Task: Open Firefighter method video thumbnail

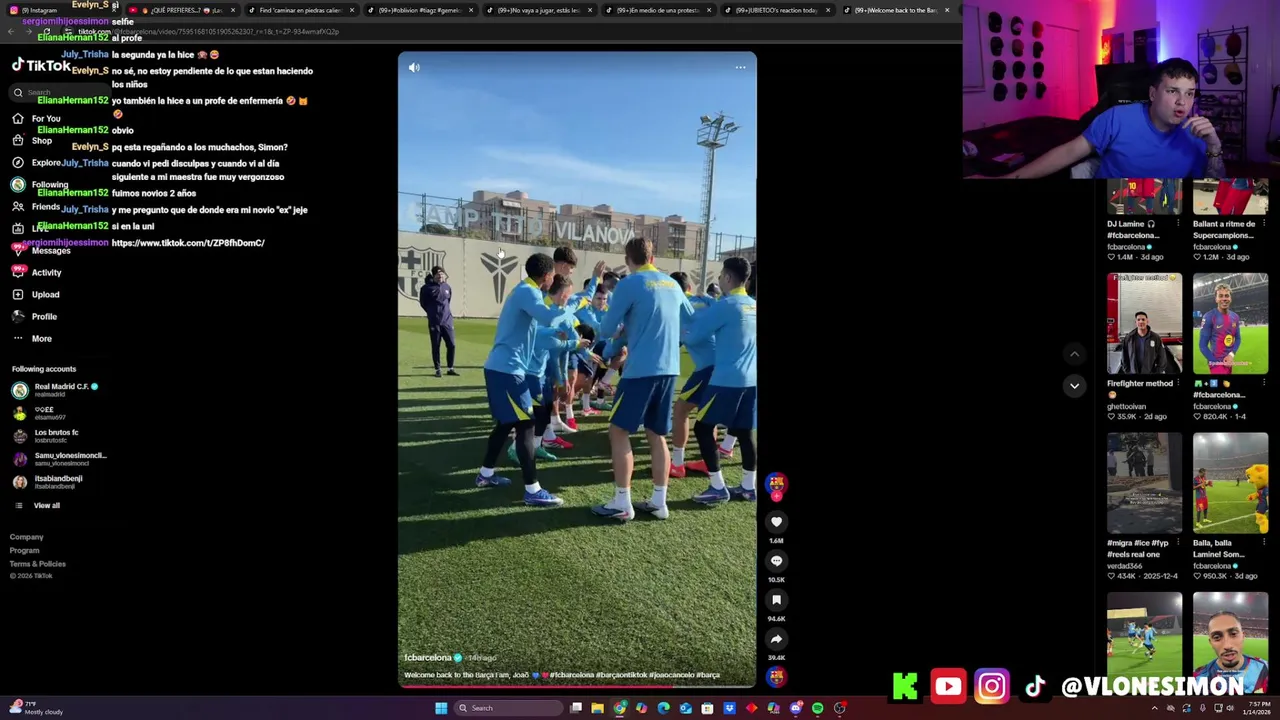Action: pyautogui.click(x=1144, y=324)
